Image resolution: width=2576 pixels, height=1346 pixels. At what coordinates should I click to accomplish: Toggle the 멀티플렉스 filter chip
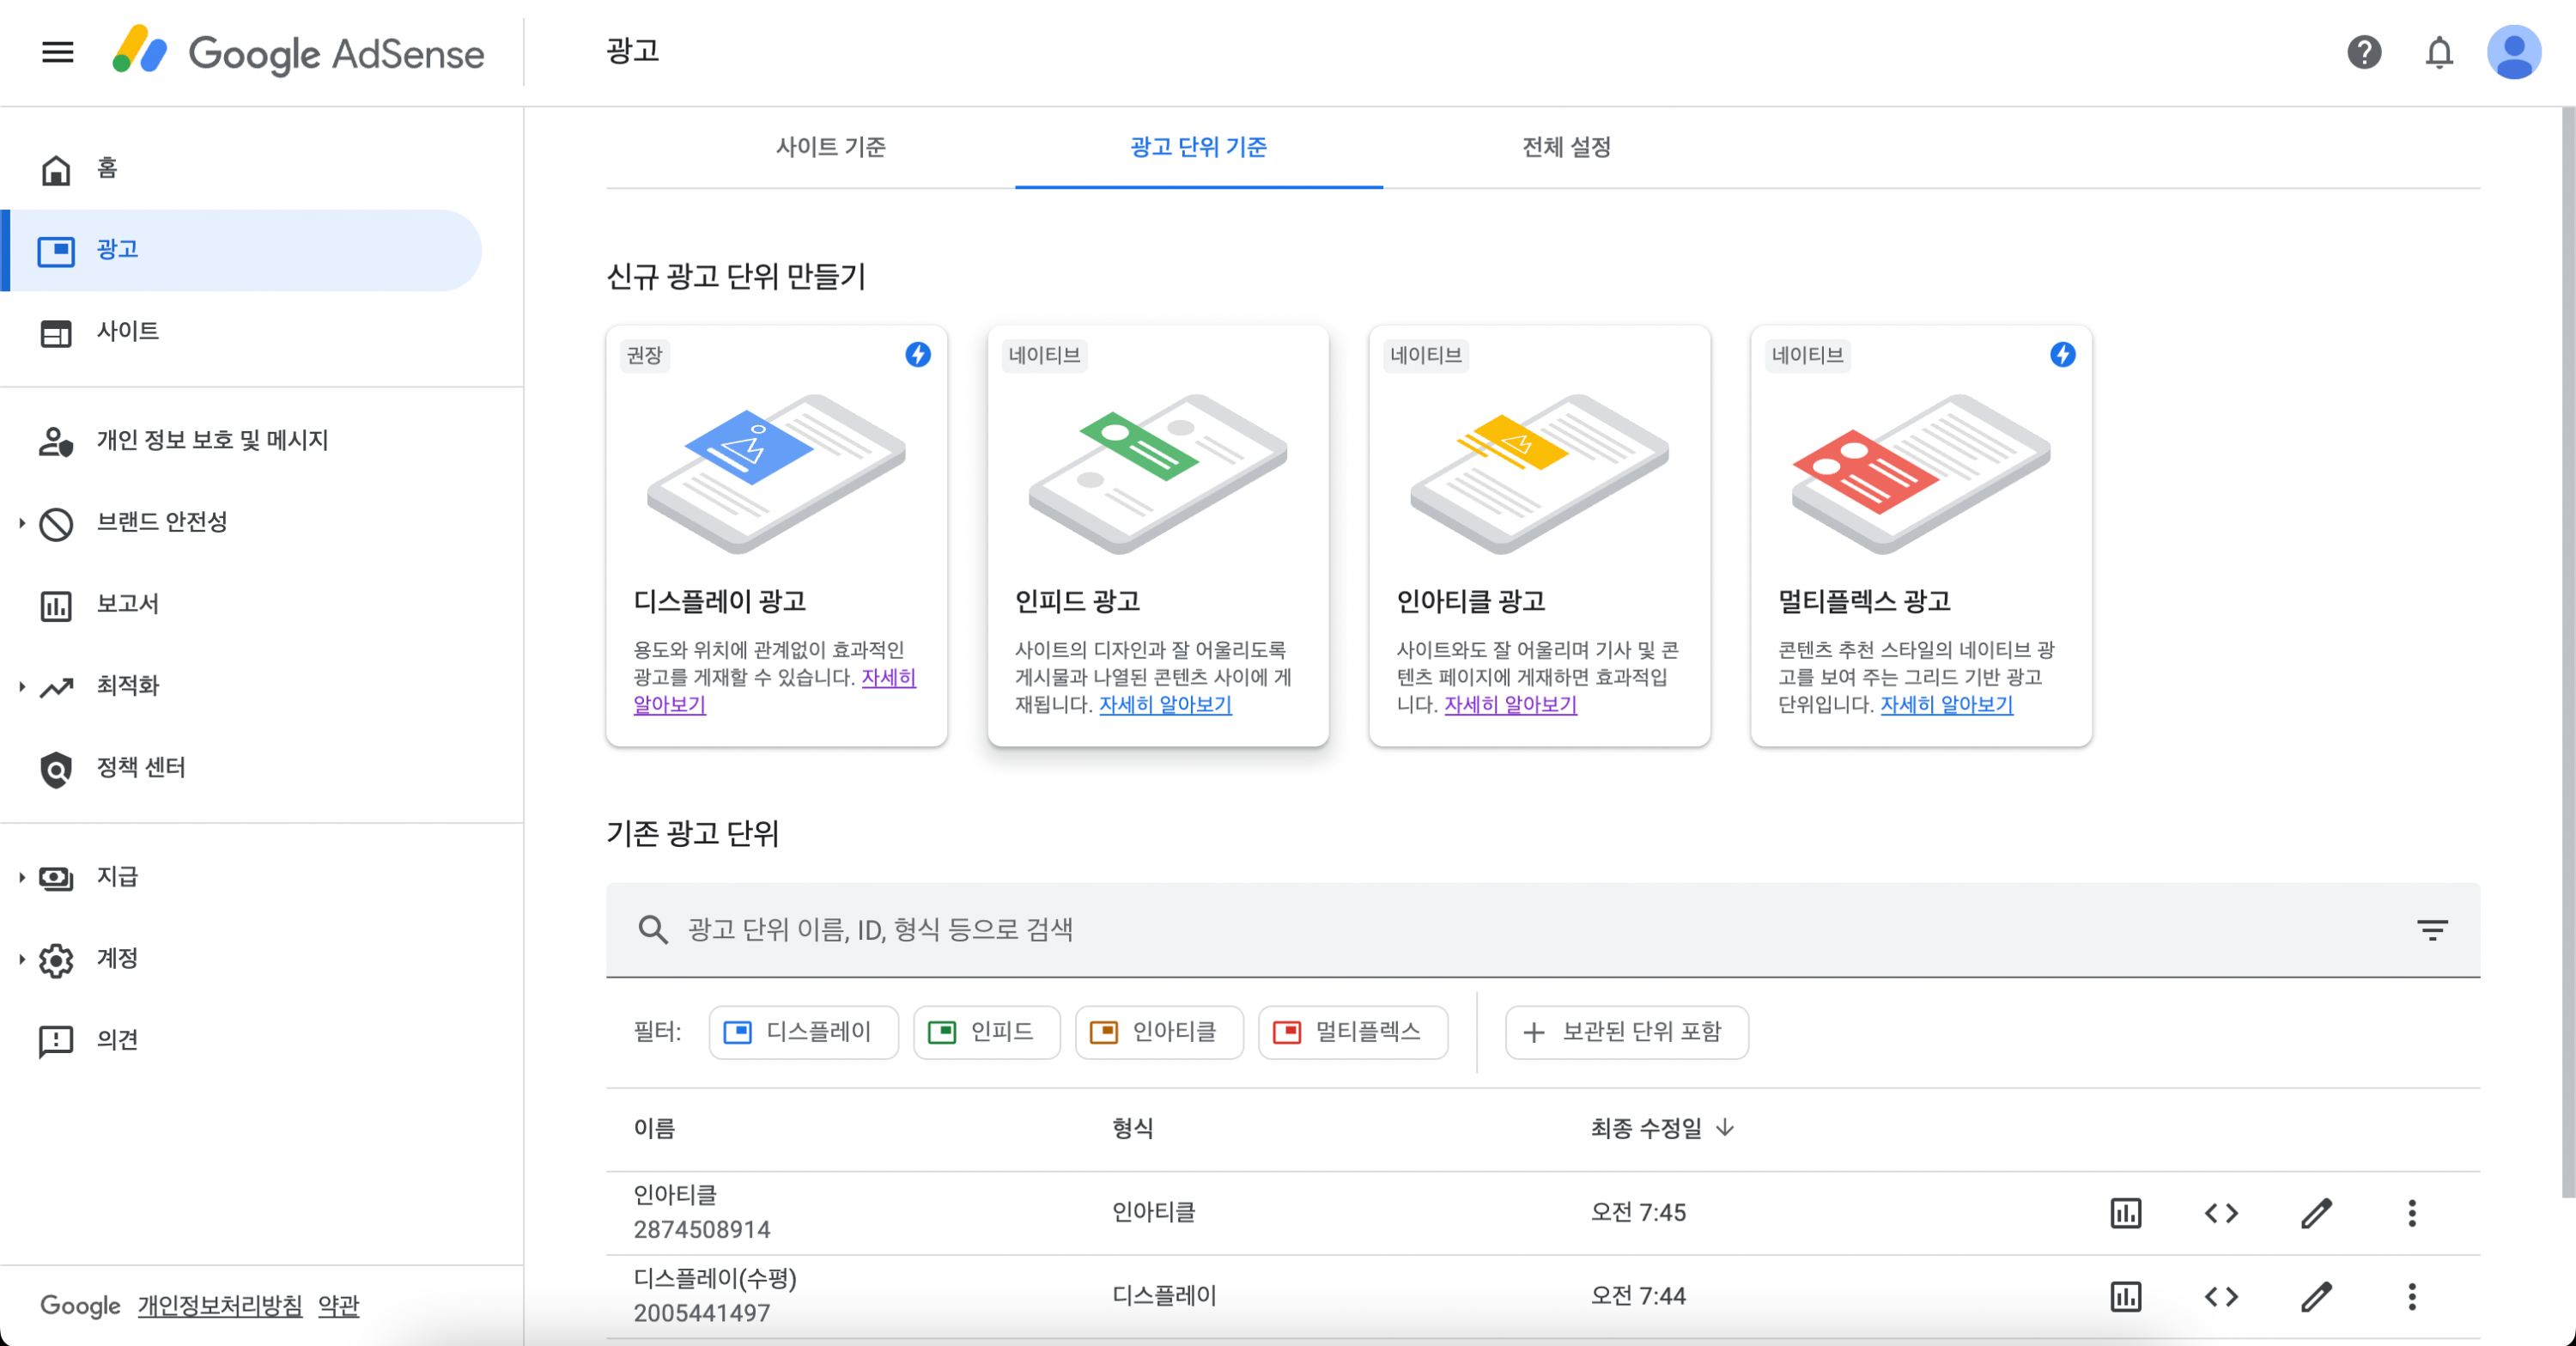[x=1352, y=1032]
